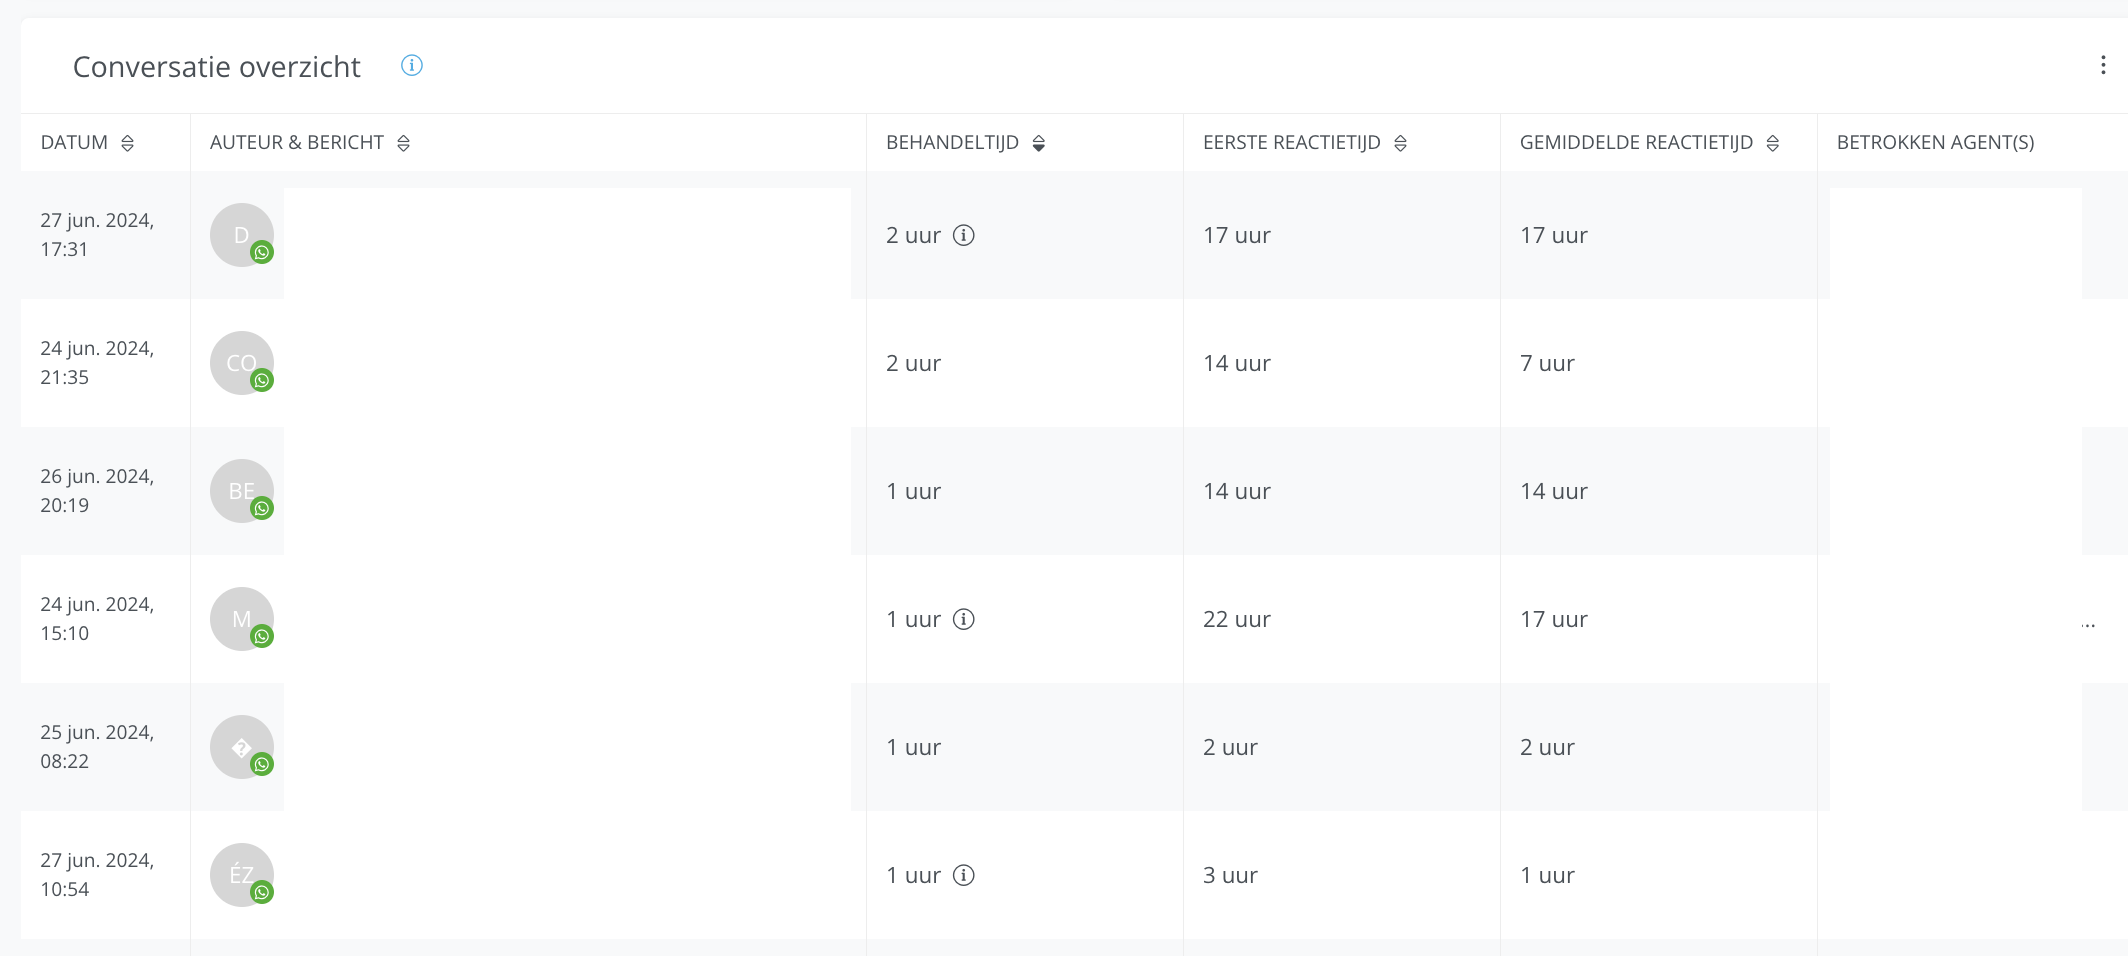Click the BEHANDELTIJD header label
The height and width of the screenshot is (956, 2128).
(952, 143)
